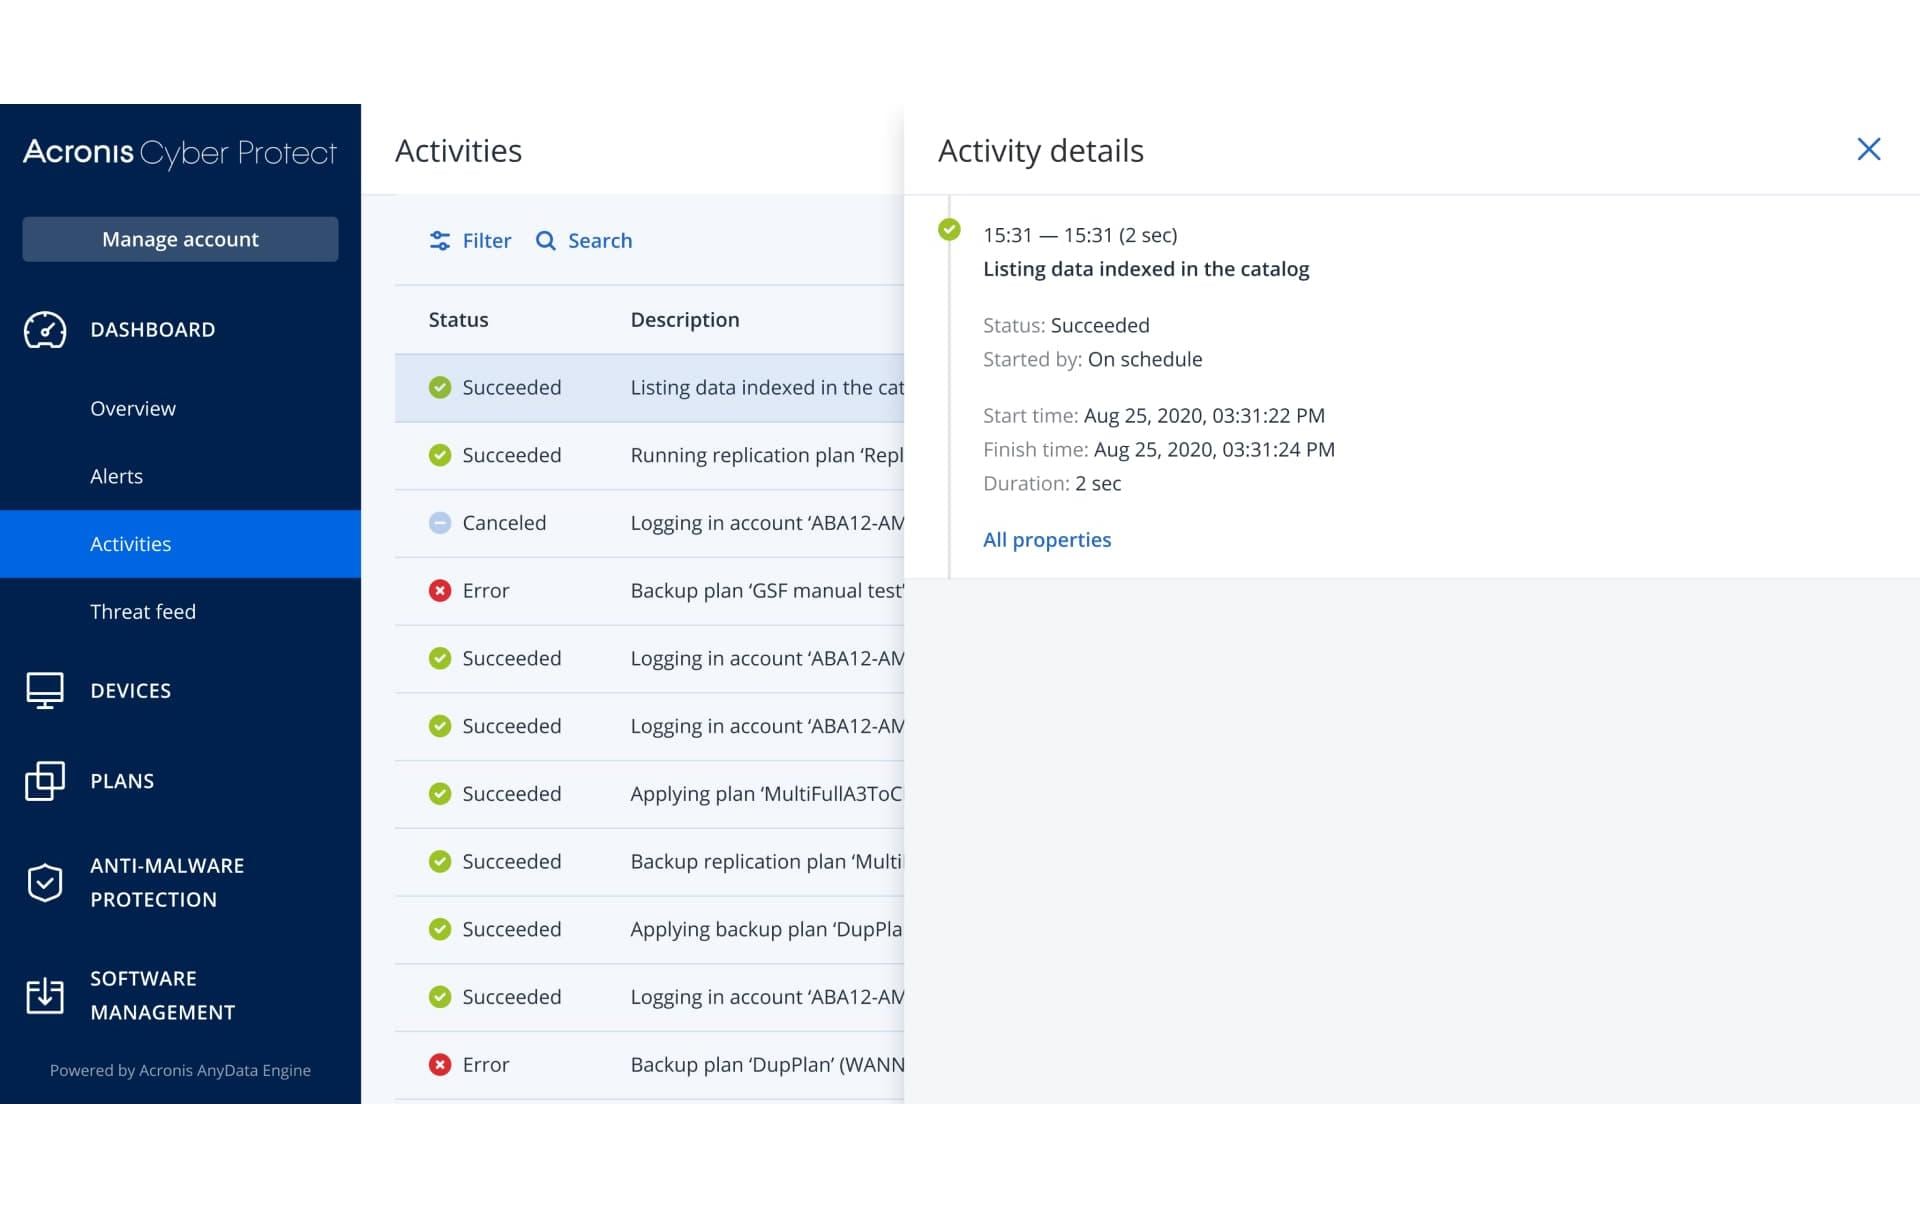Close the Activity details panel
The width and height of the screenshot is (1920, 1208).
[x=1868, y=150]
